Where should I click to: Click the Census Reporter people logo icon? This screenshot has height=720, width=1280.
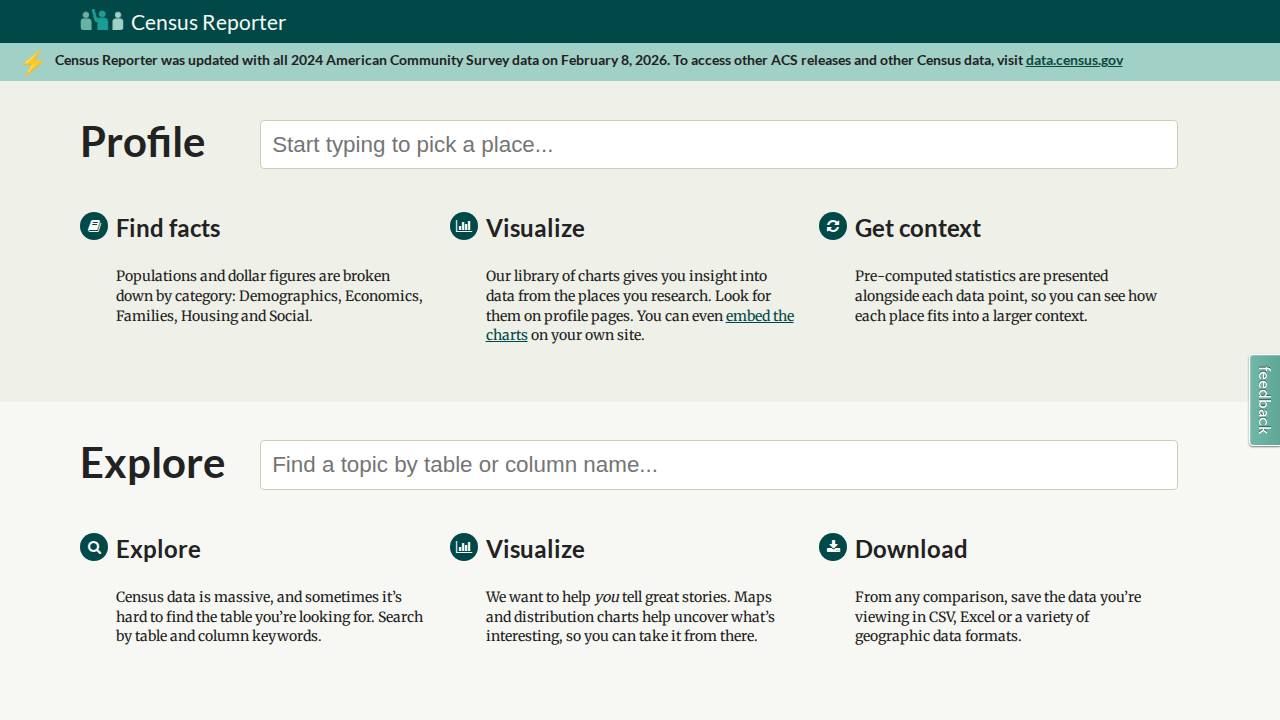pyautogui.click(x=102, y=21)
